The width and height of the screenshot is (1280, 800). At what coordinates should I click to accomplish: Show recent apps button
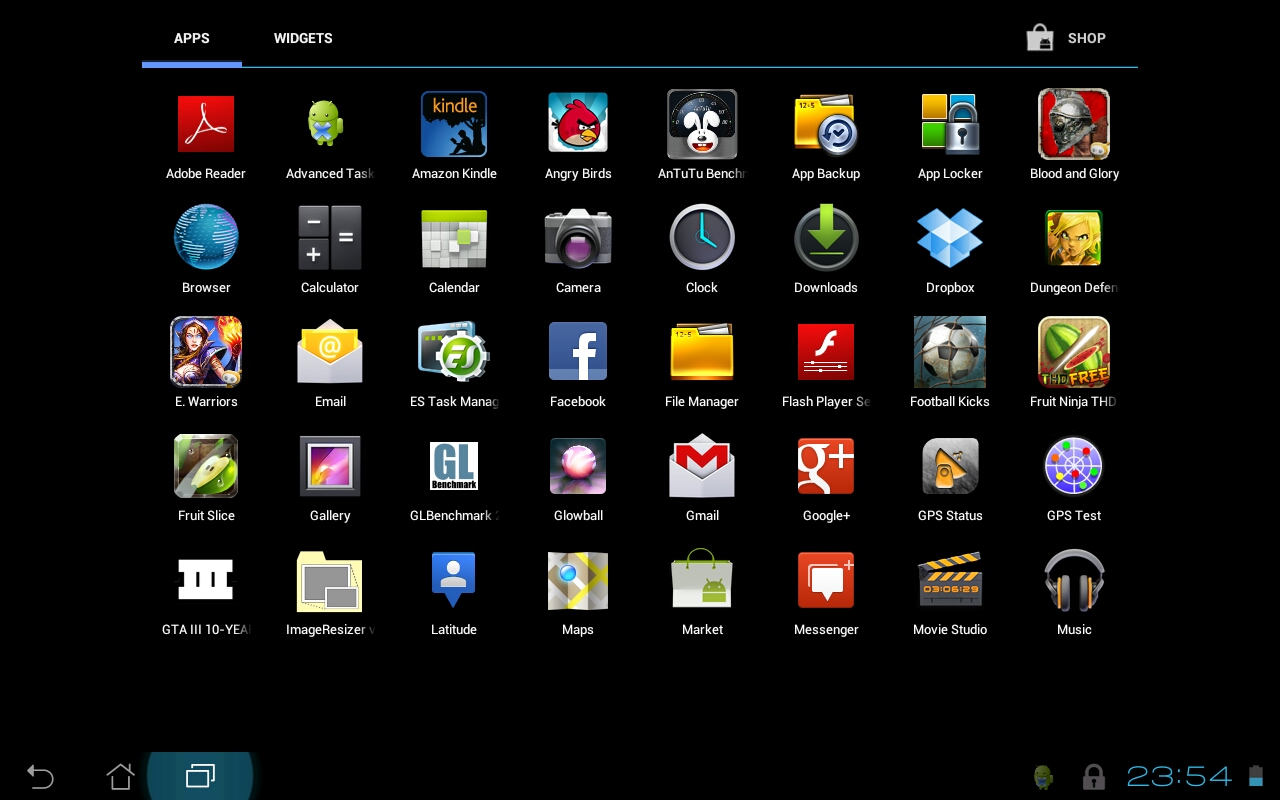(200, 776)
